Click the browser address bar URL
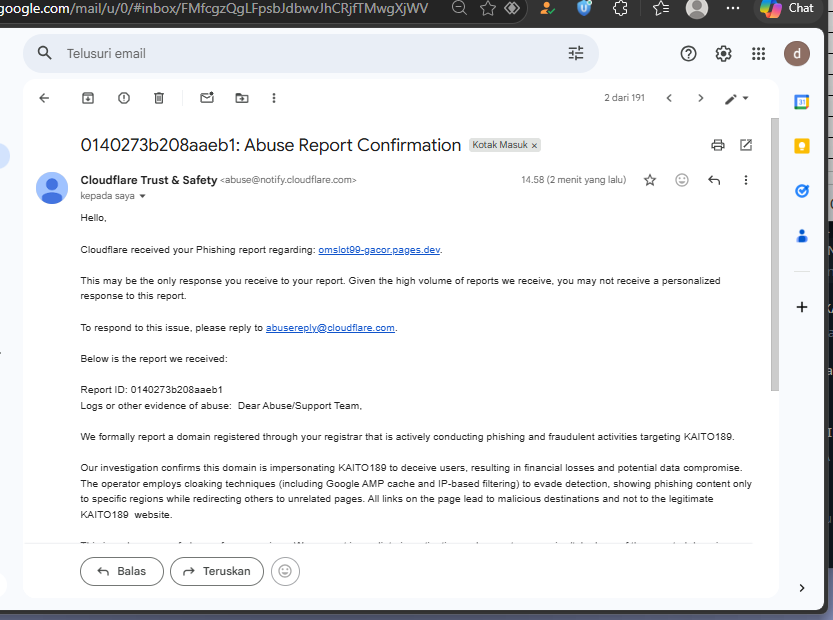 coord(214,8)
